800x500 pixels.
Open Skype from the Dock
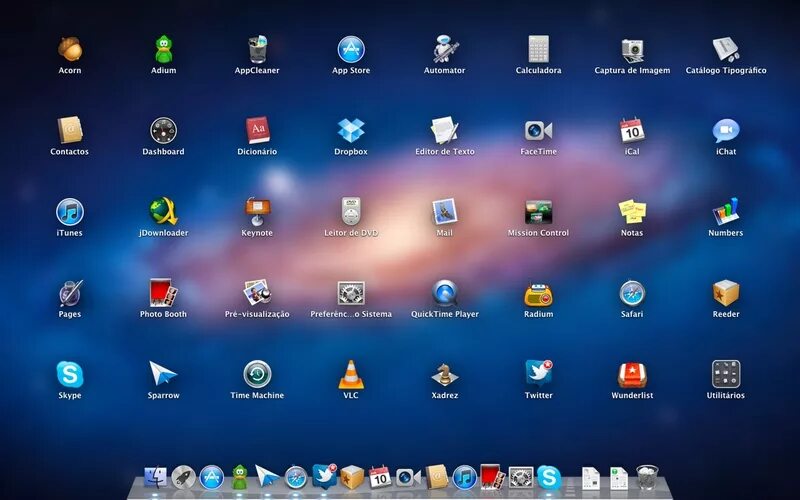549,478
